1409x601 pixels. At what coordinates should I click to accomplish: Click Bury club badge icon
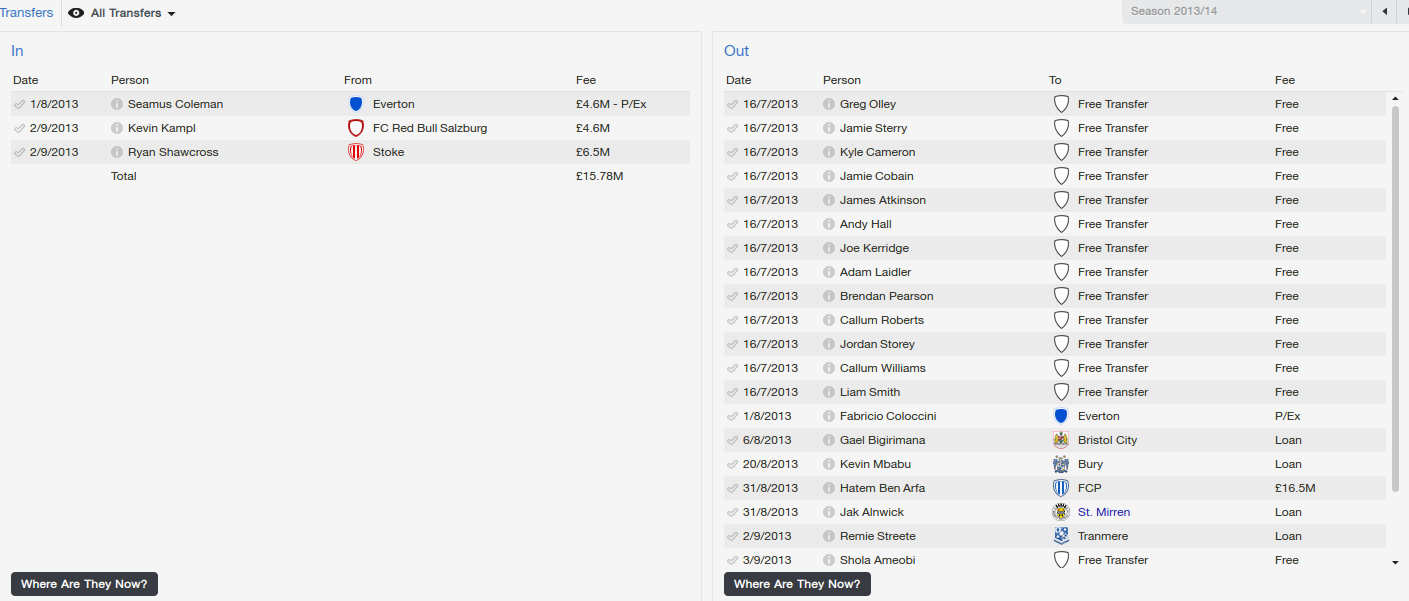(1061, 464)
